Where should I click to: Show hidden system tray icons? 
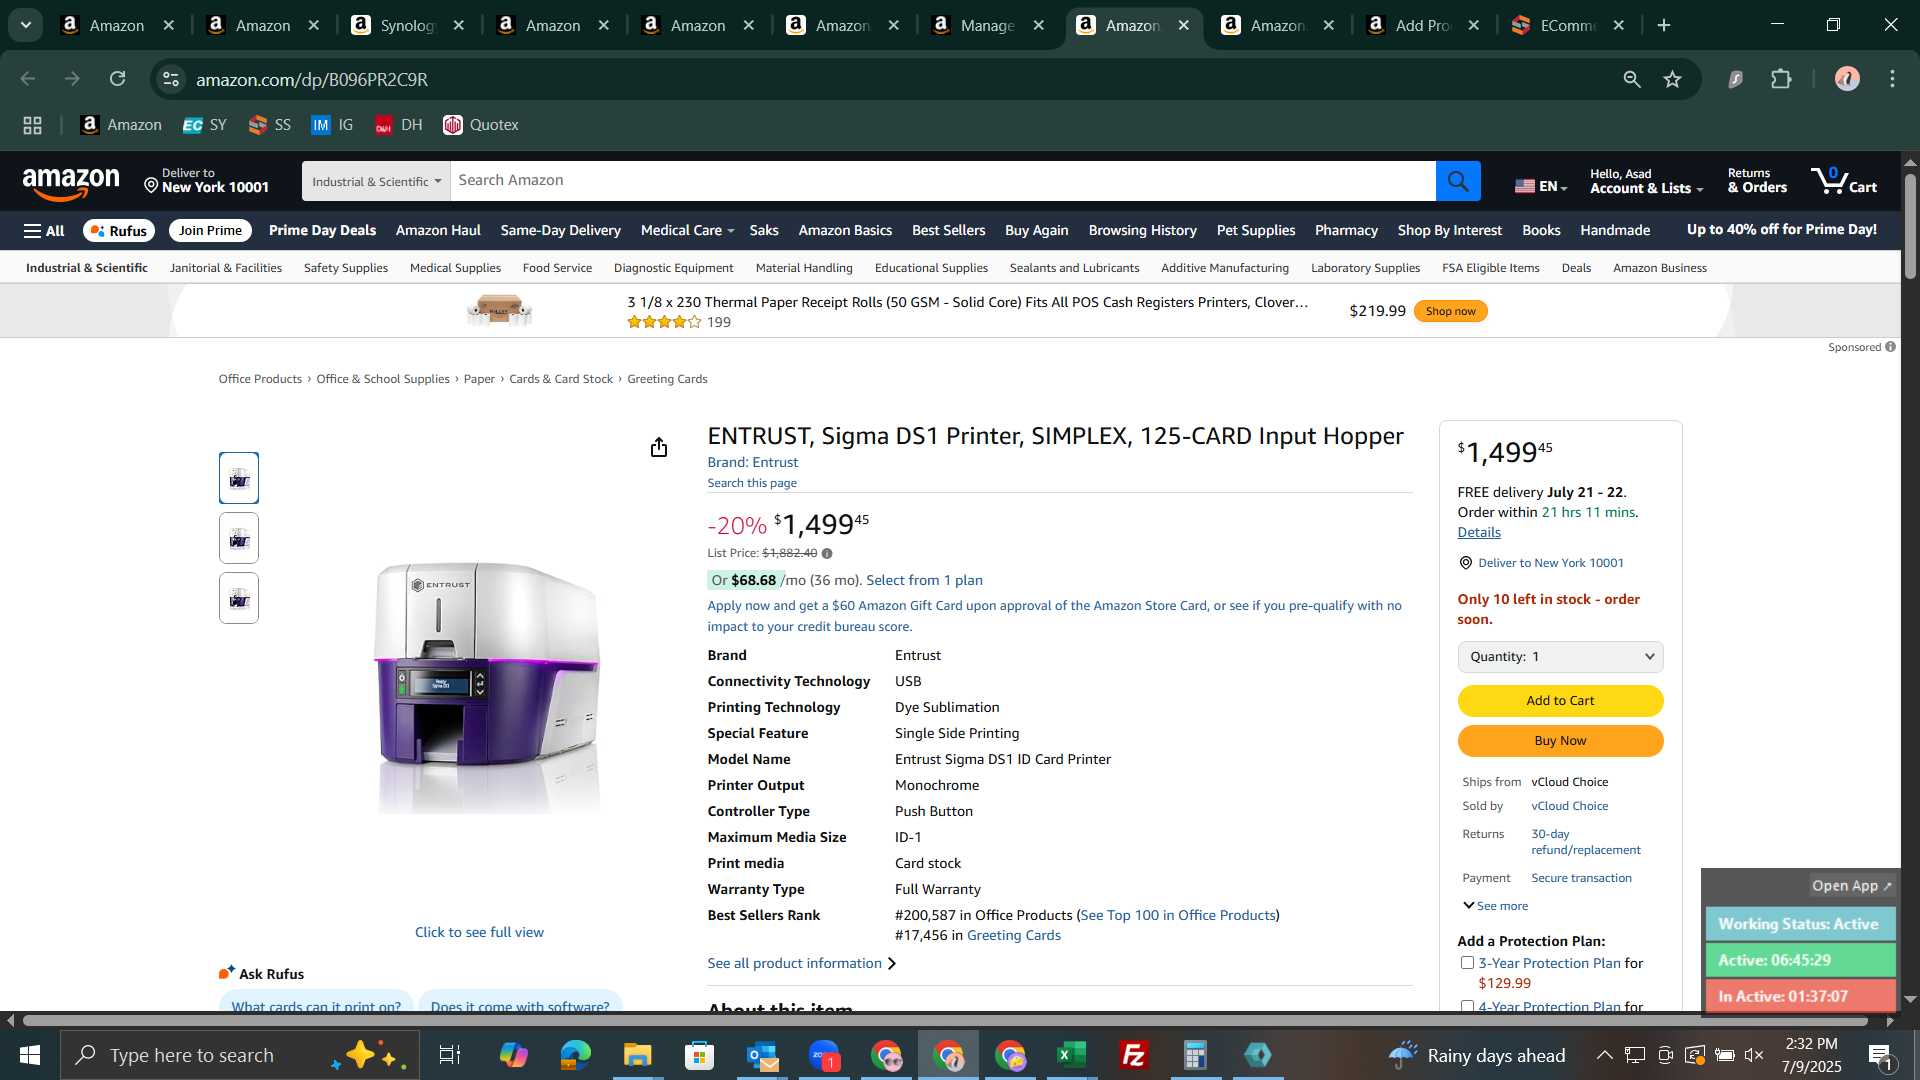pyautogui.click(x=1603, y=1055)
